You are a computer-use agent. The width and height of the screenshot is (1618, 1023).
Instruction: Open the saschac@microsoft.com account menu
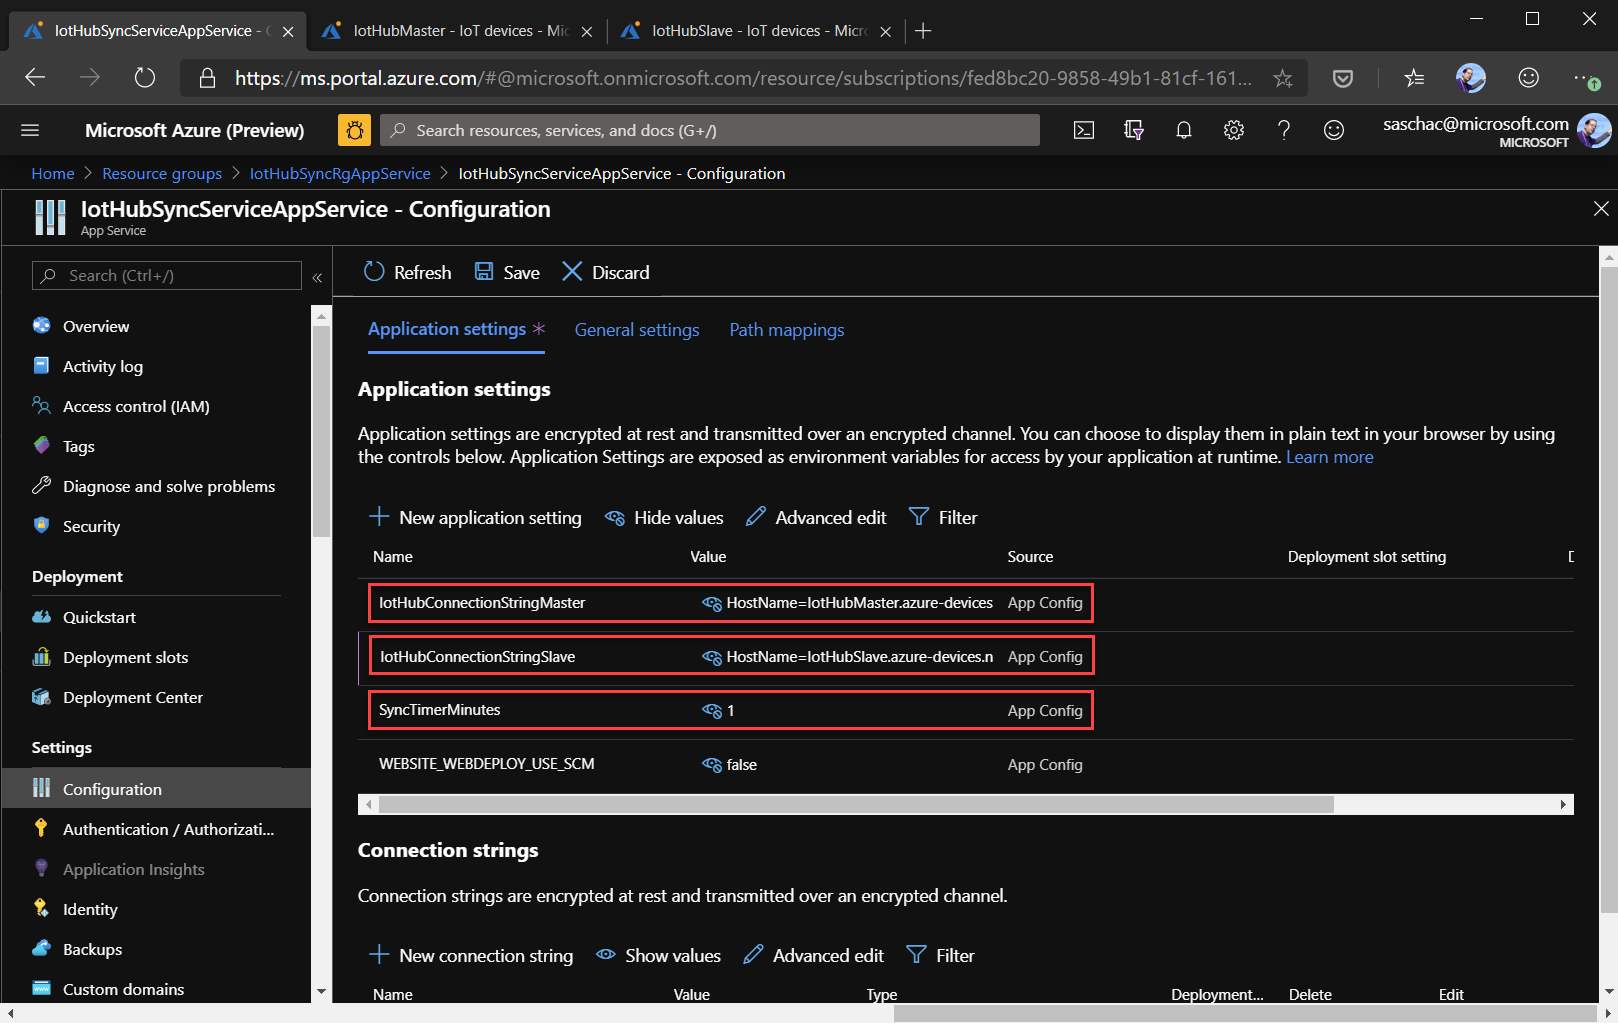(x=1495, y=130)
